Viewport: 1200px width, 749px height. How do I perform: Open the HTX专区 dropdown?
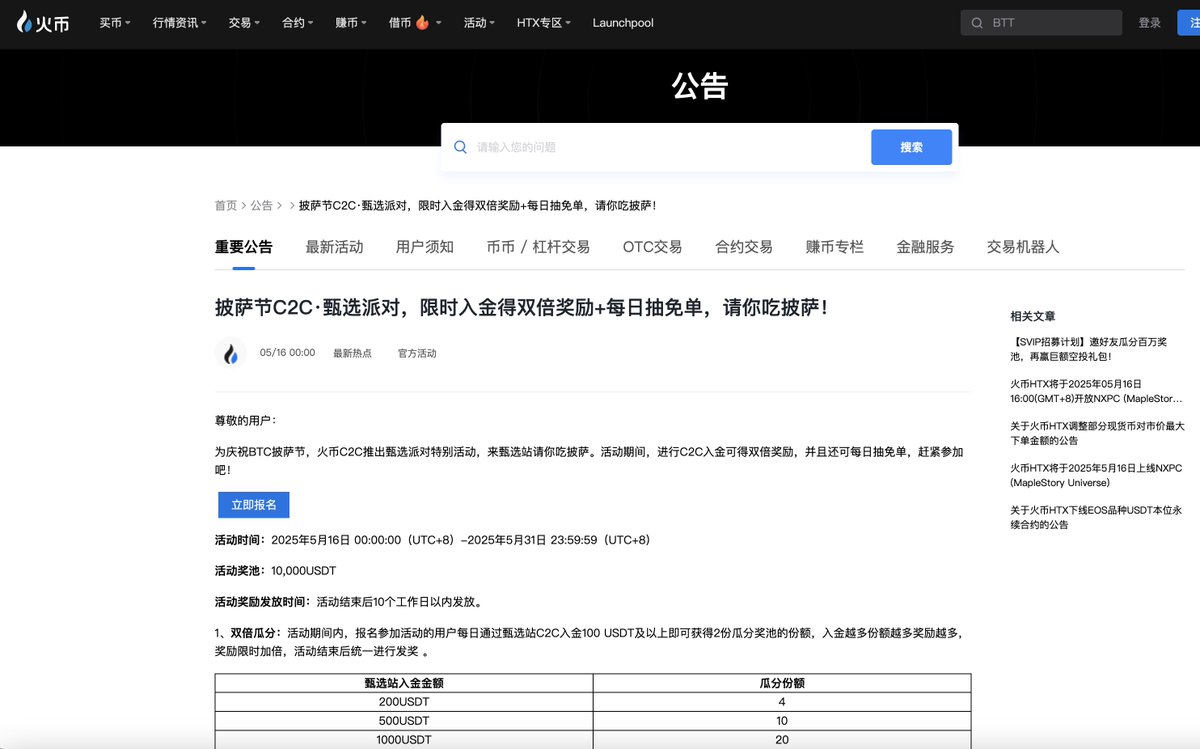pyautogui.click(x=544, y=23)
